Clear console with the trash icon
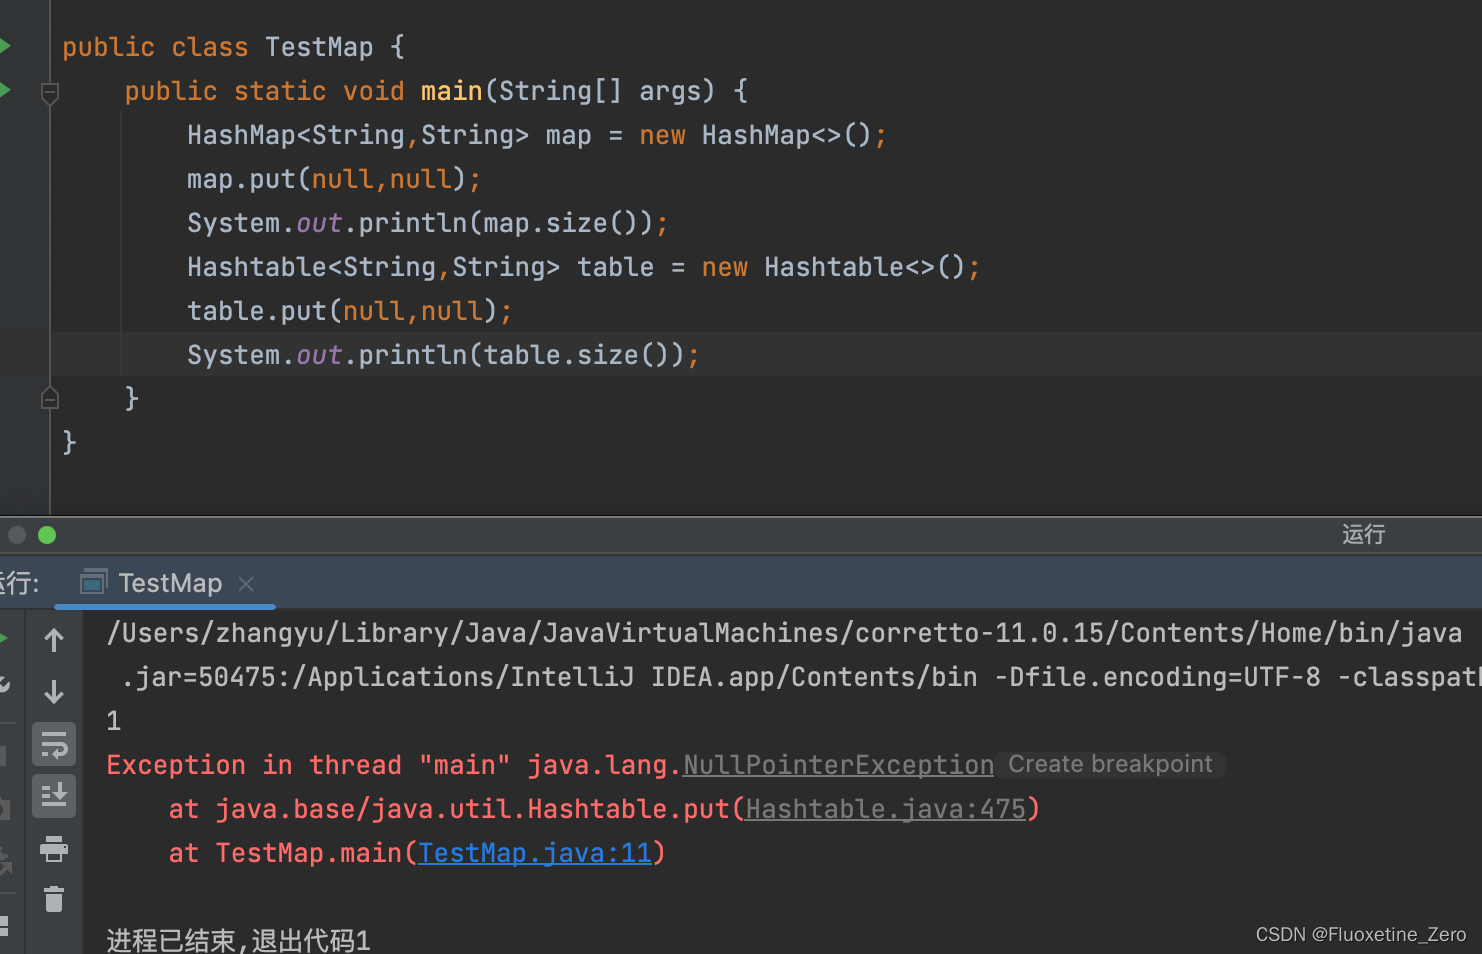Image resolution: width=1482 pixels, height=954 pixels. tap(54, 899)
